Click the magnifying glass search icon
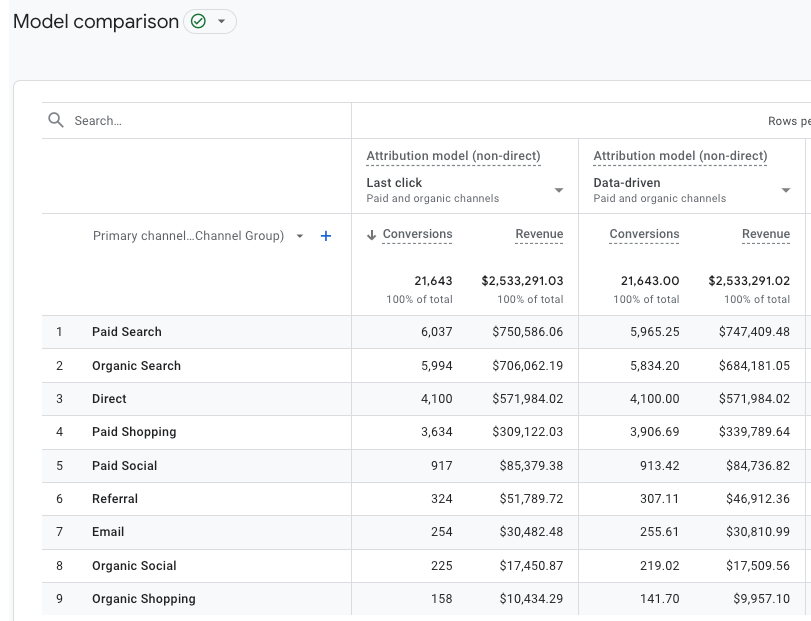The width and height of the screenshot is (811, 621). (x=56, y=120)
